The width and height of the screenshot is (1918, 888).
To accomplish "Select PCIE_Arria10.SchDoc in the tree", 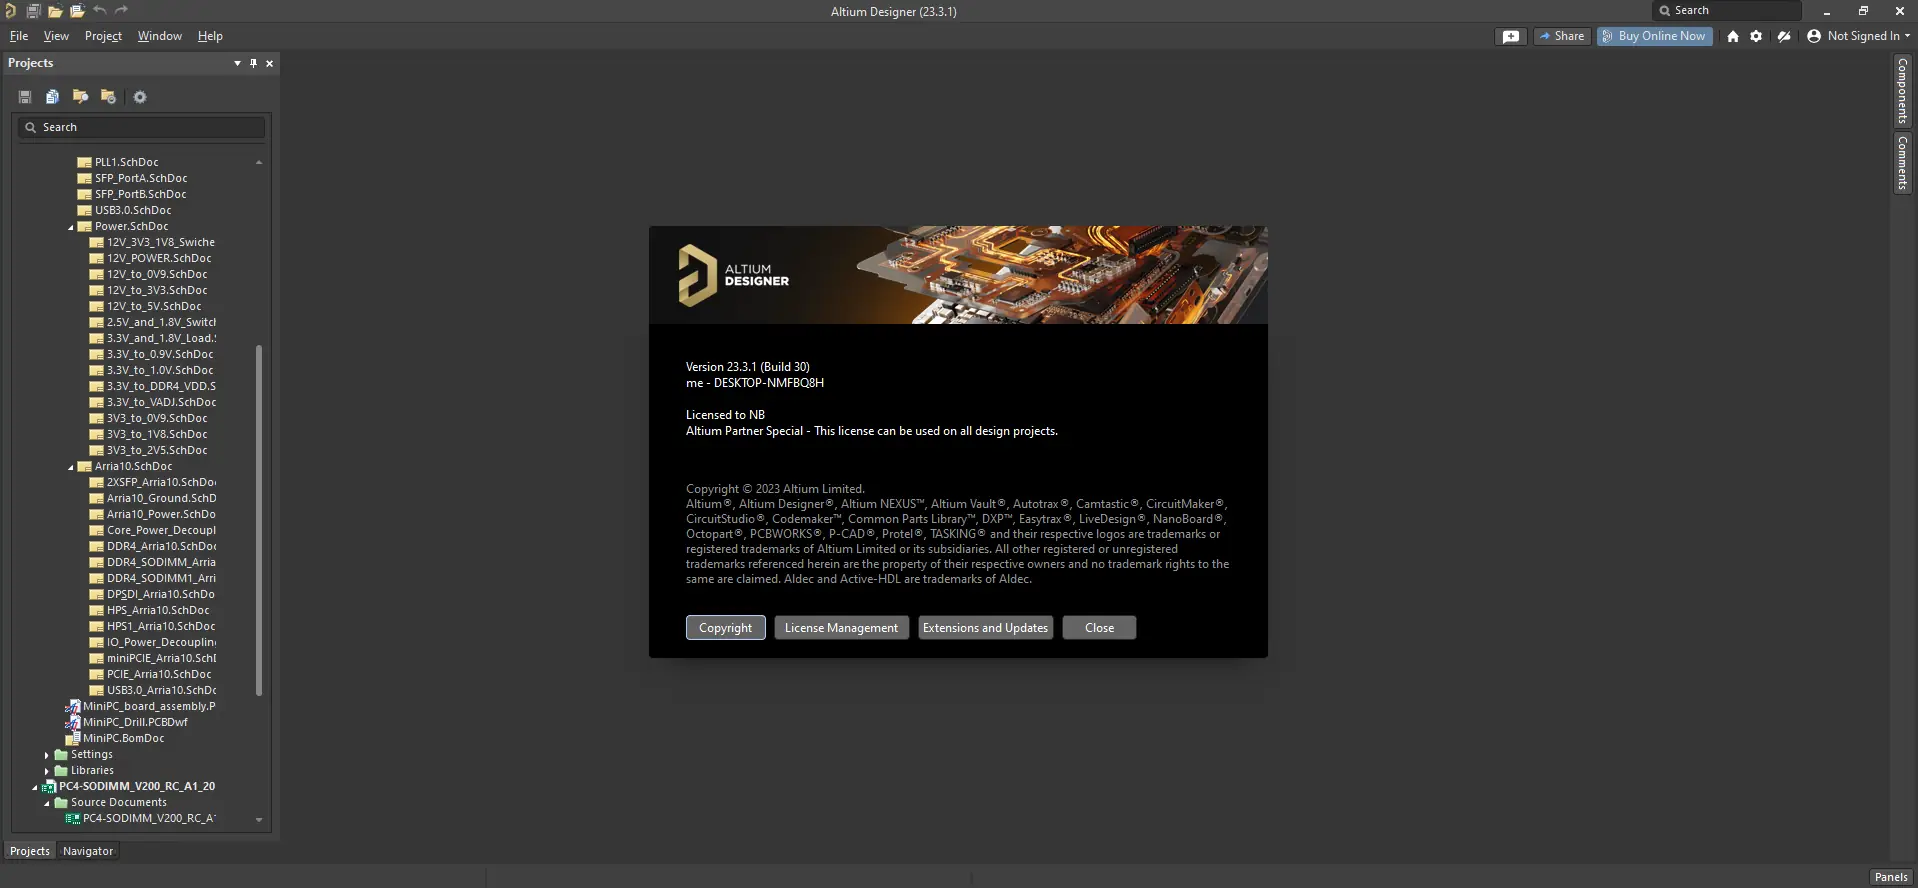I will point(159,674).
